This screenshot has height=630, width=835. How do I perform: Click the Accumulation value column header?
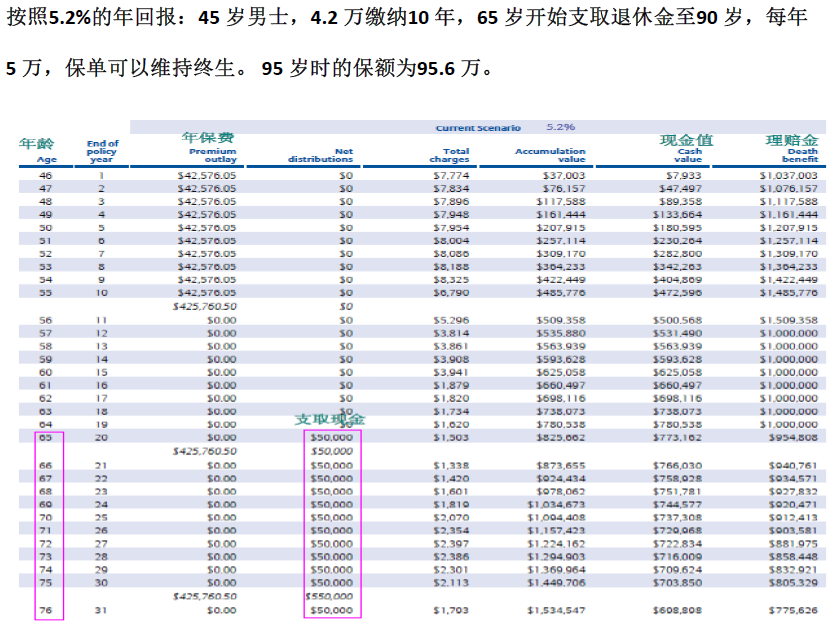click(x=550, y=156)
